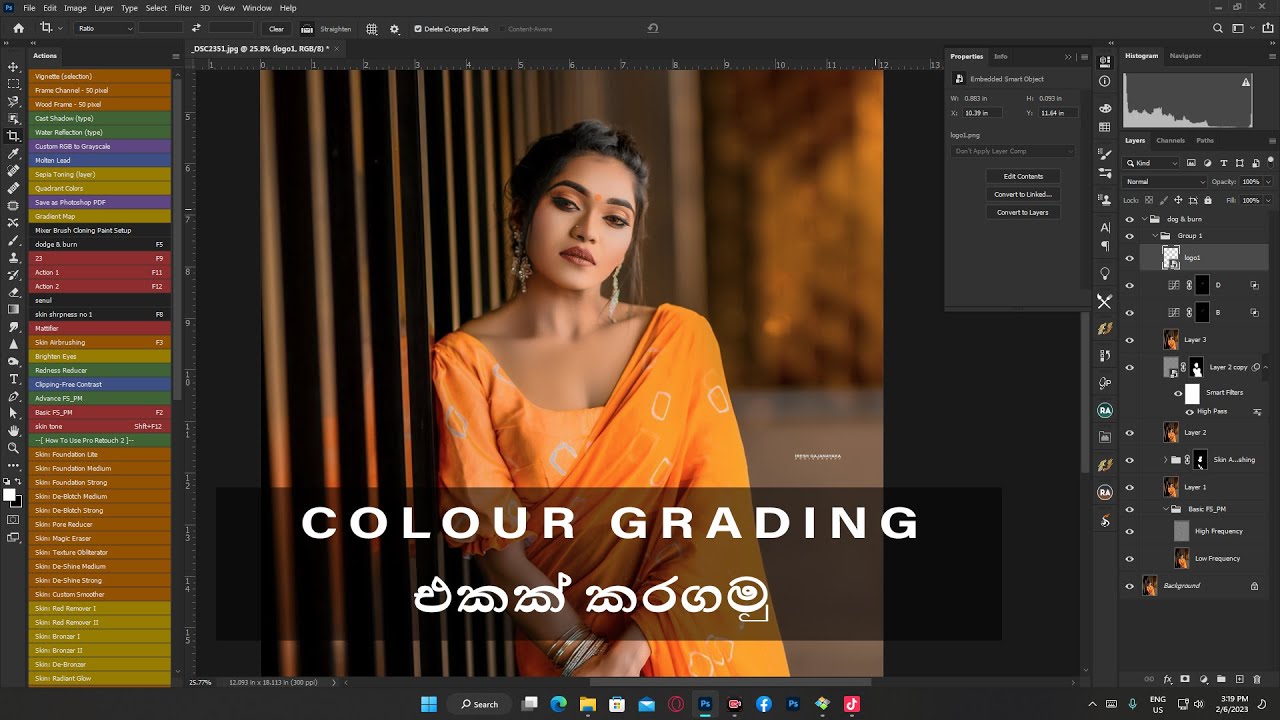
Task: Switch to the Channels tab
Action: point(1170,140)
